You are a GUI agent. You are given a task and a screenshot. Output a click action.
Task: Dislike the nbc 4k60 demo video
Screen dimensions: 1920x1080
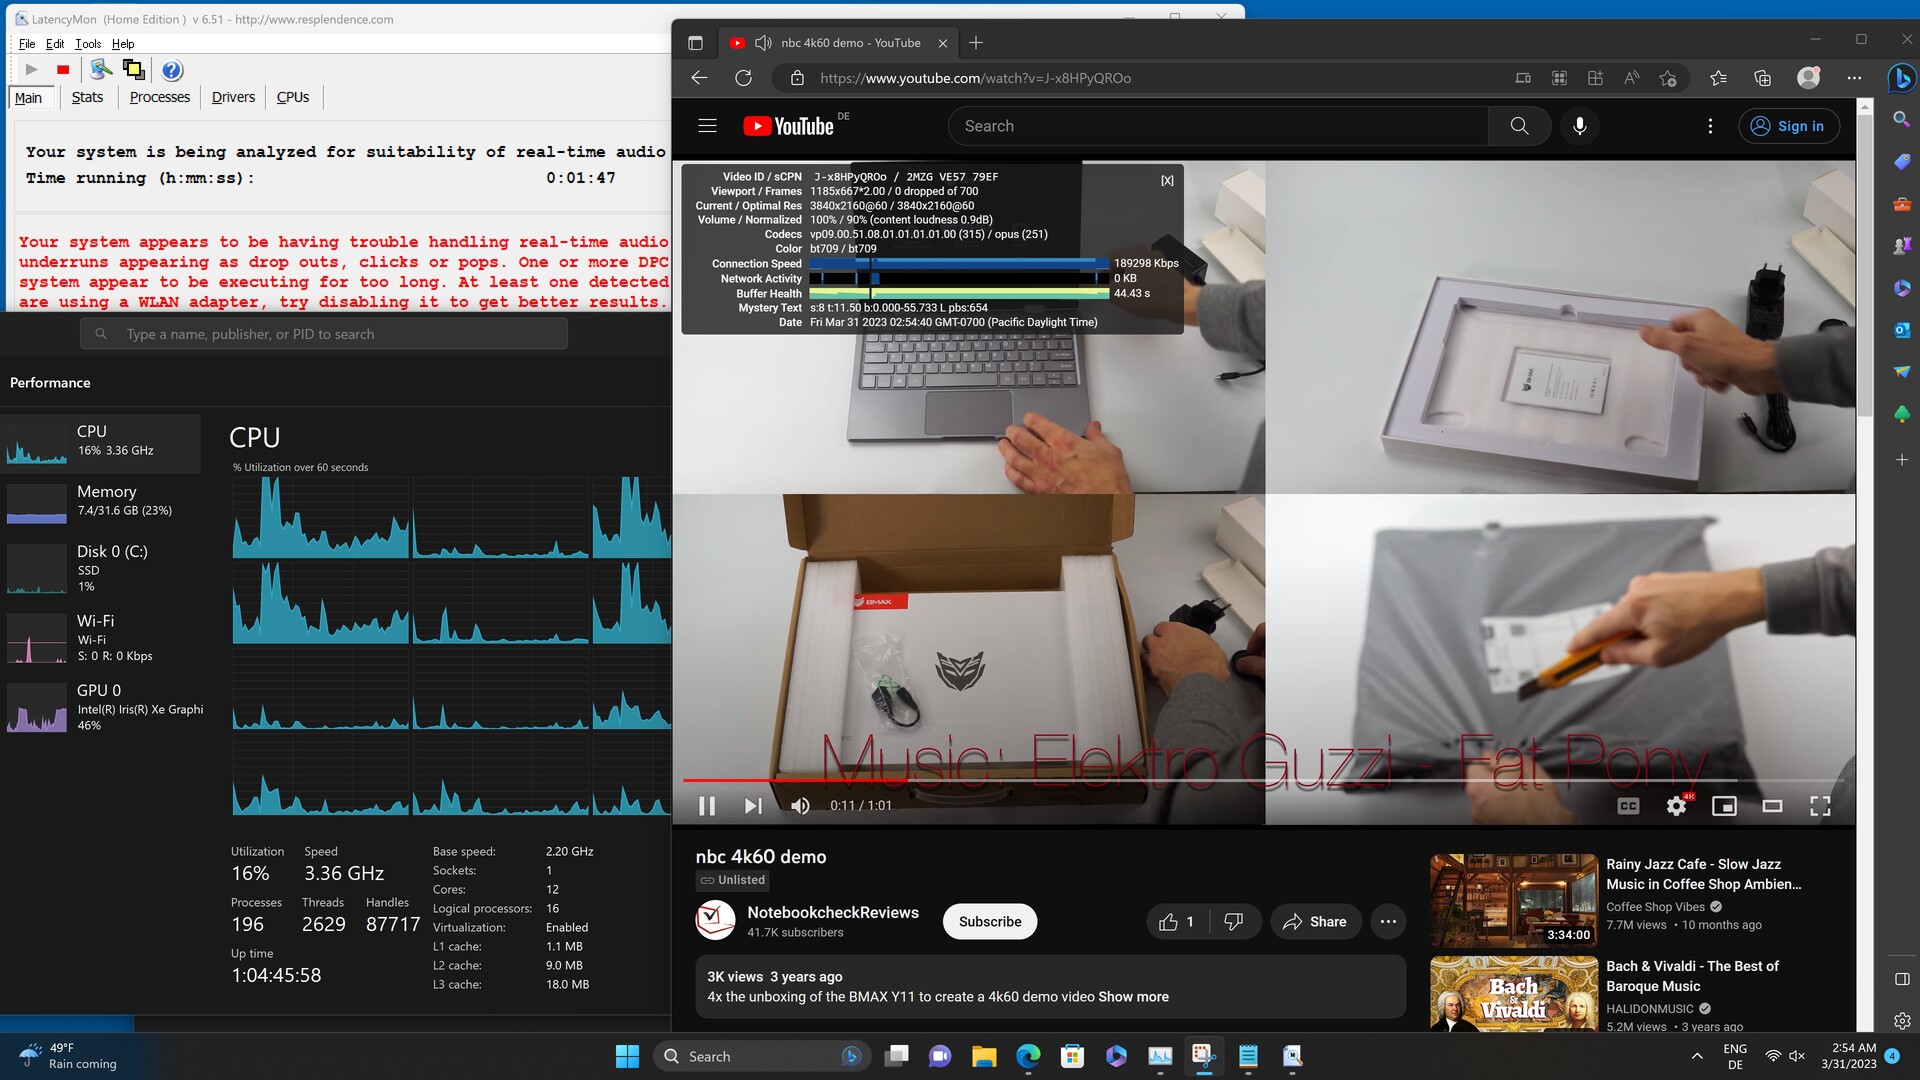coord(1234,922)
